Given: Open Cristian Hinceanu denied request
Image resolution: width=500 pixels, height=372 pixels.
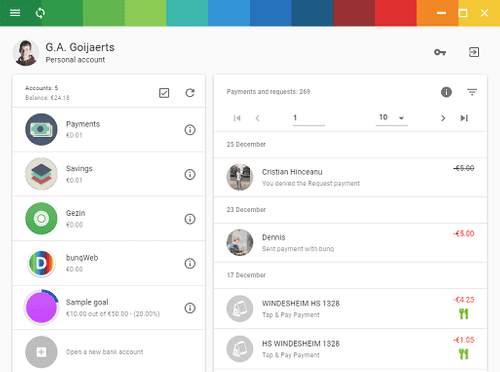Looking at the screenshot, I should pyautogui.click(x=350, y=177).
